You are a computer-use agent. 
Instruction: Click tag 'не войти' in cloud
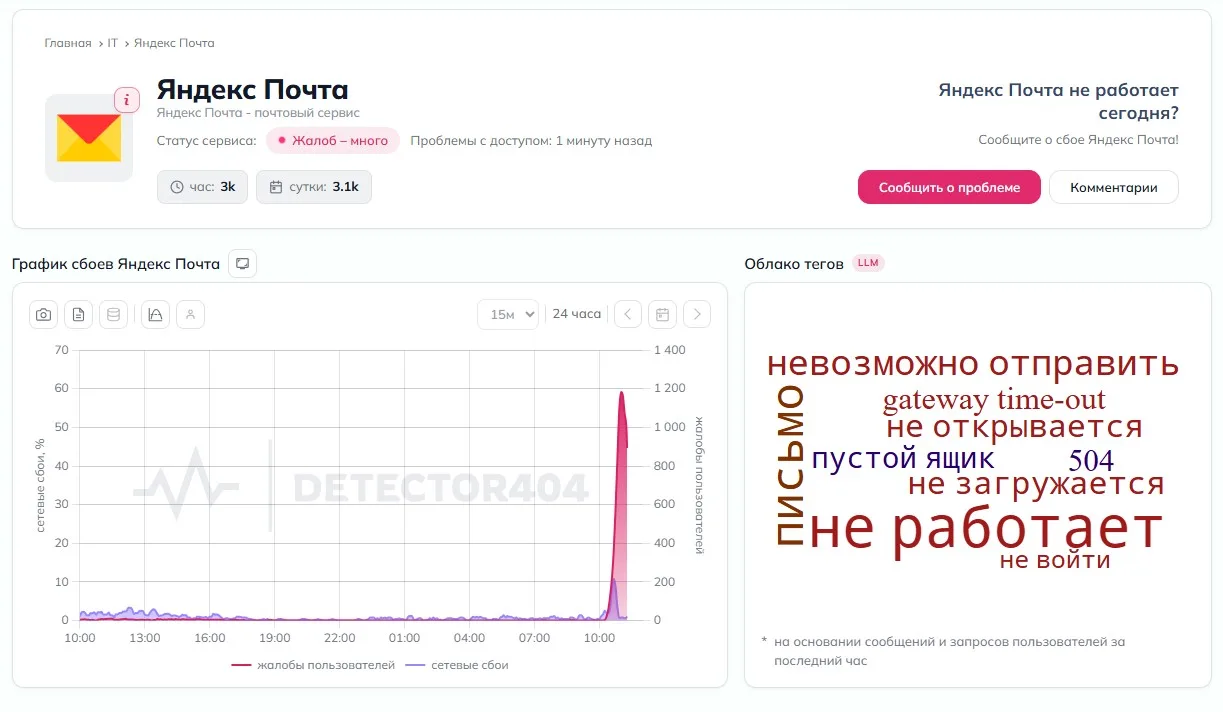click(x=1055, y=560)
